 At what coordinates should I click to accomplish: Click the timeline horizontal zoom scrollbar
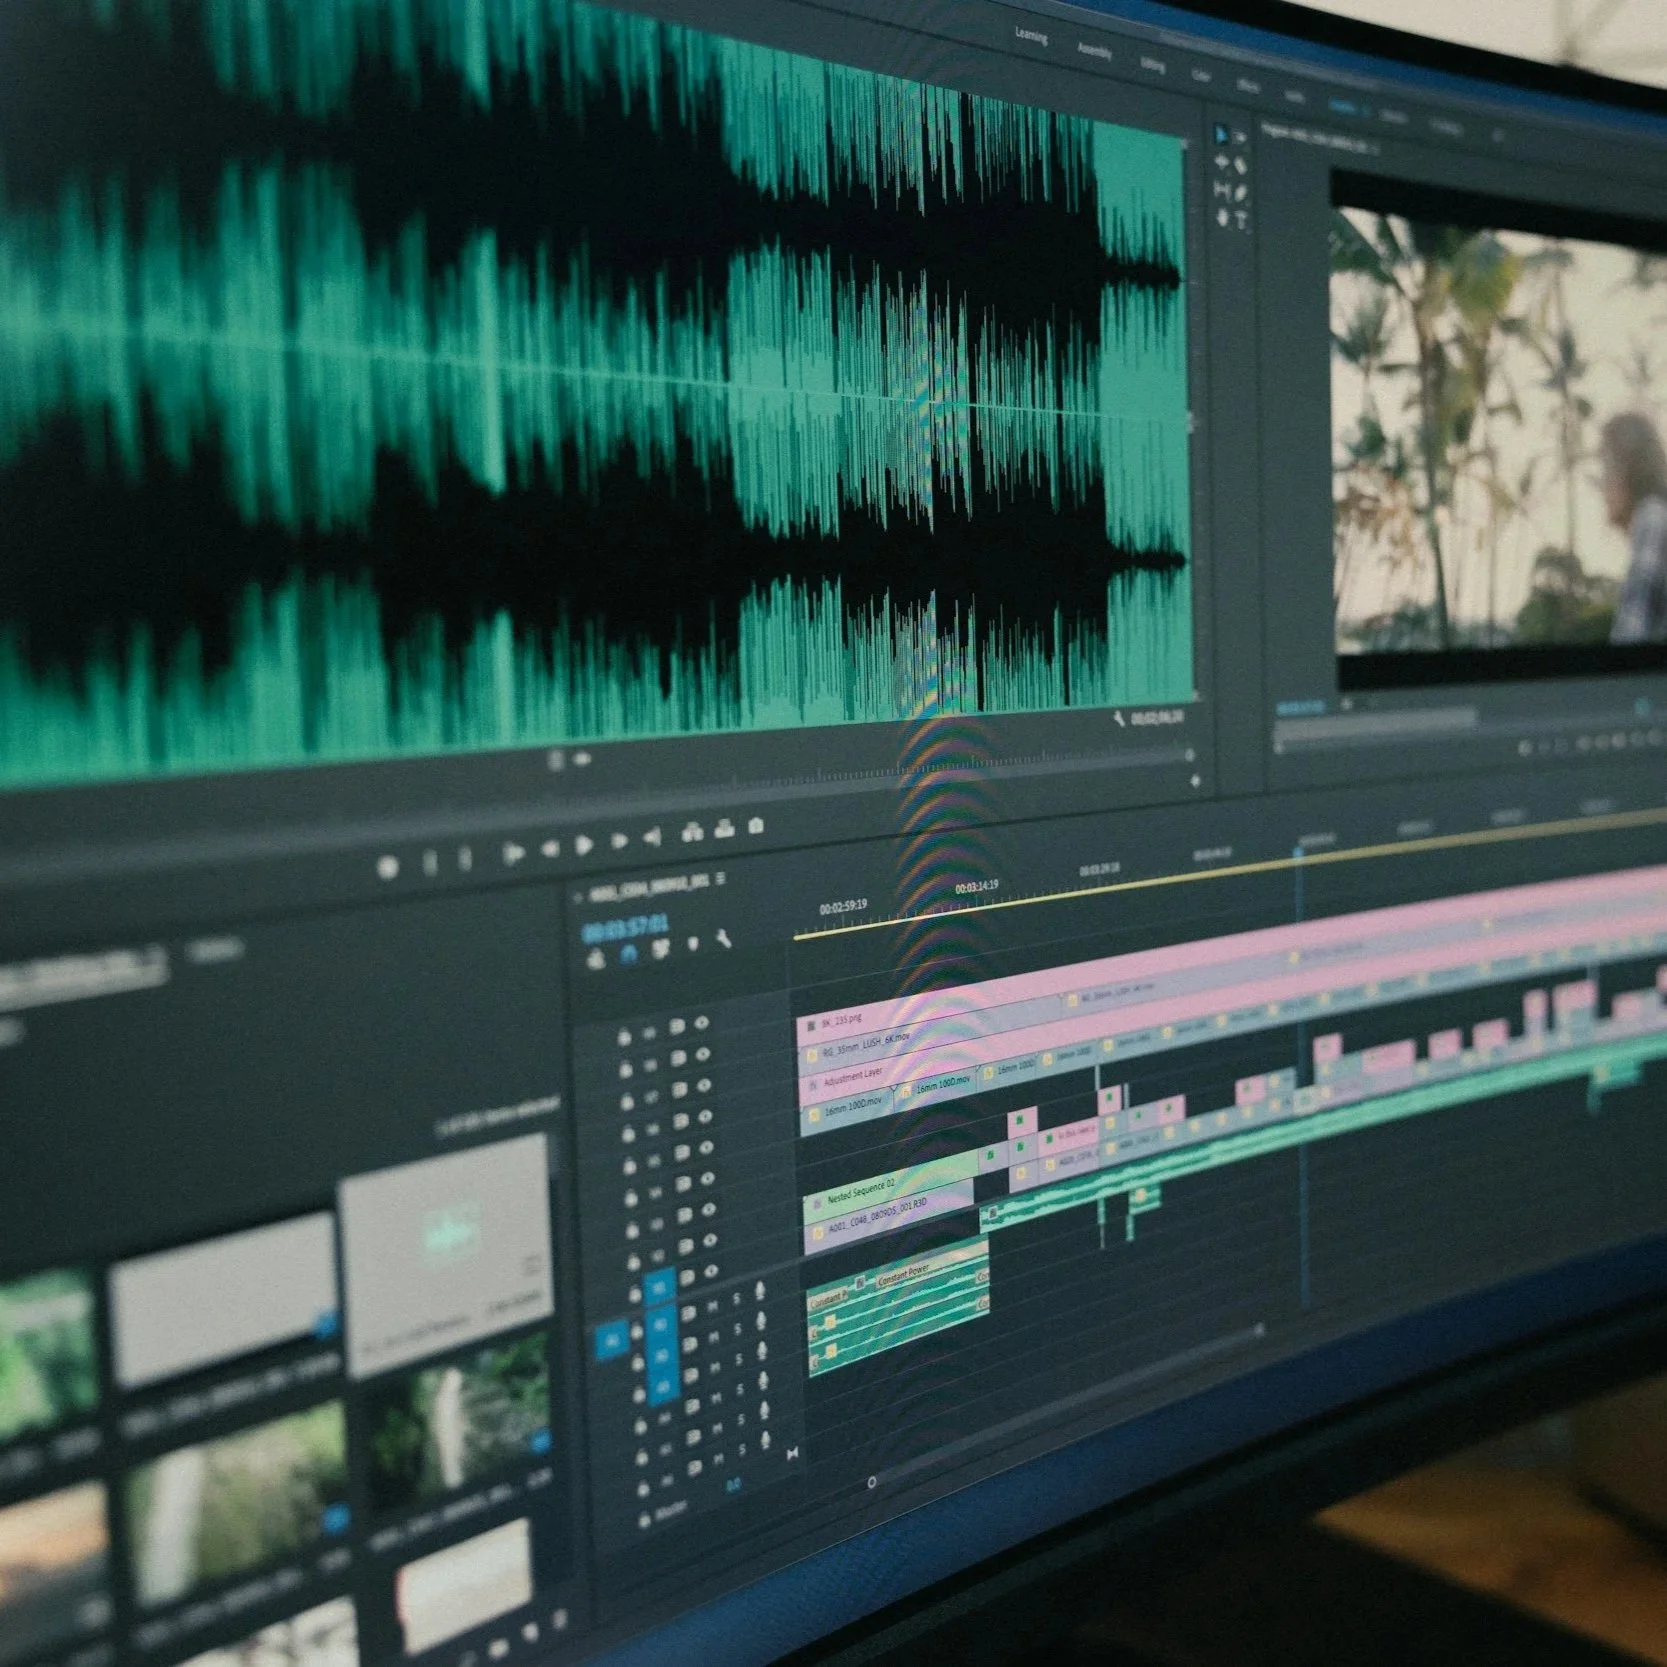pyautogui.click(x=1065, y=1405)
